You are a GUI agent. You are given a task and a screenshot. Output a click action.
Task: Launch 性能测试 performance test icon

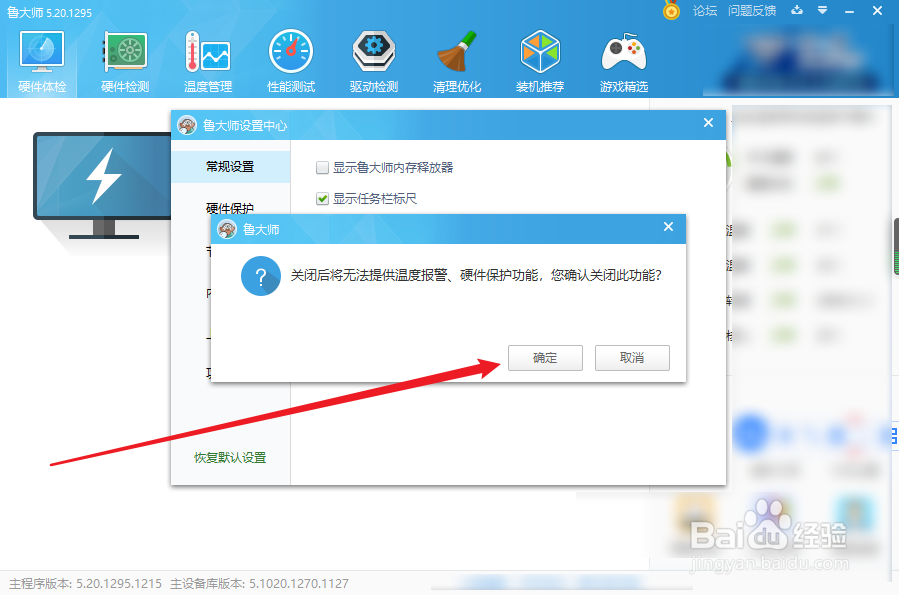click(291, 62)
